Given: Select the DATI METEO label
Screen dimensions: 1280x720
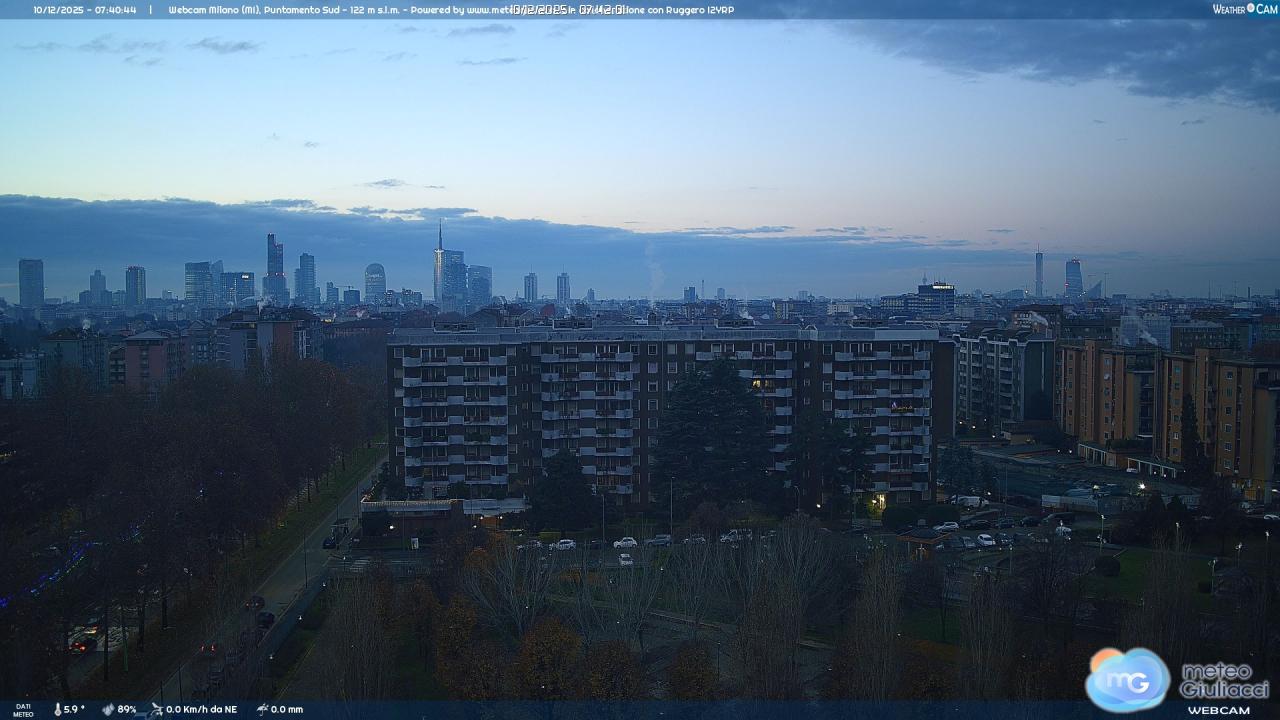Looking at the screenshot, I should point(22,710).
